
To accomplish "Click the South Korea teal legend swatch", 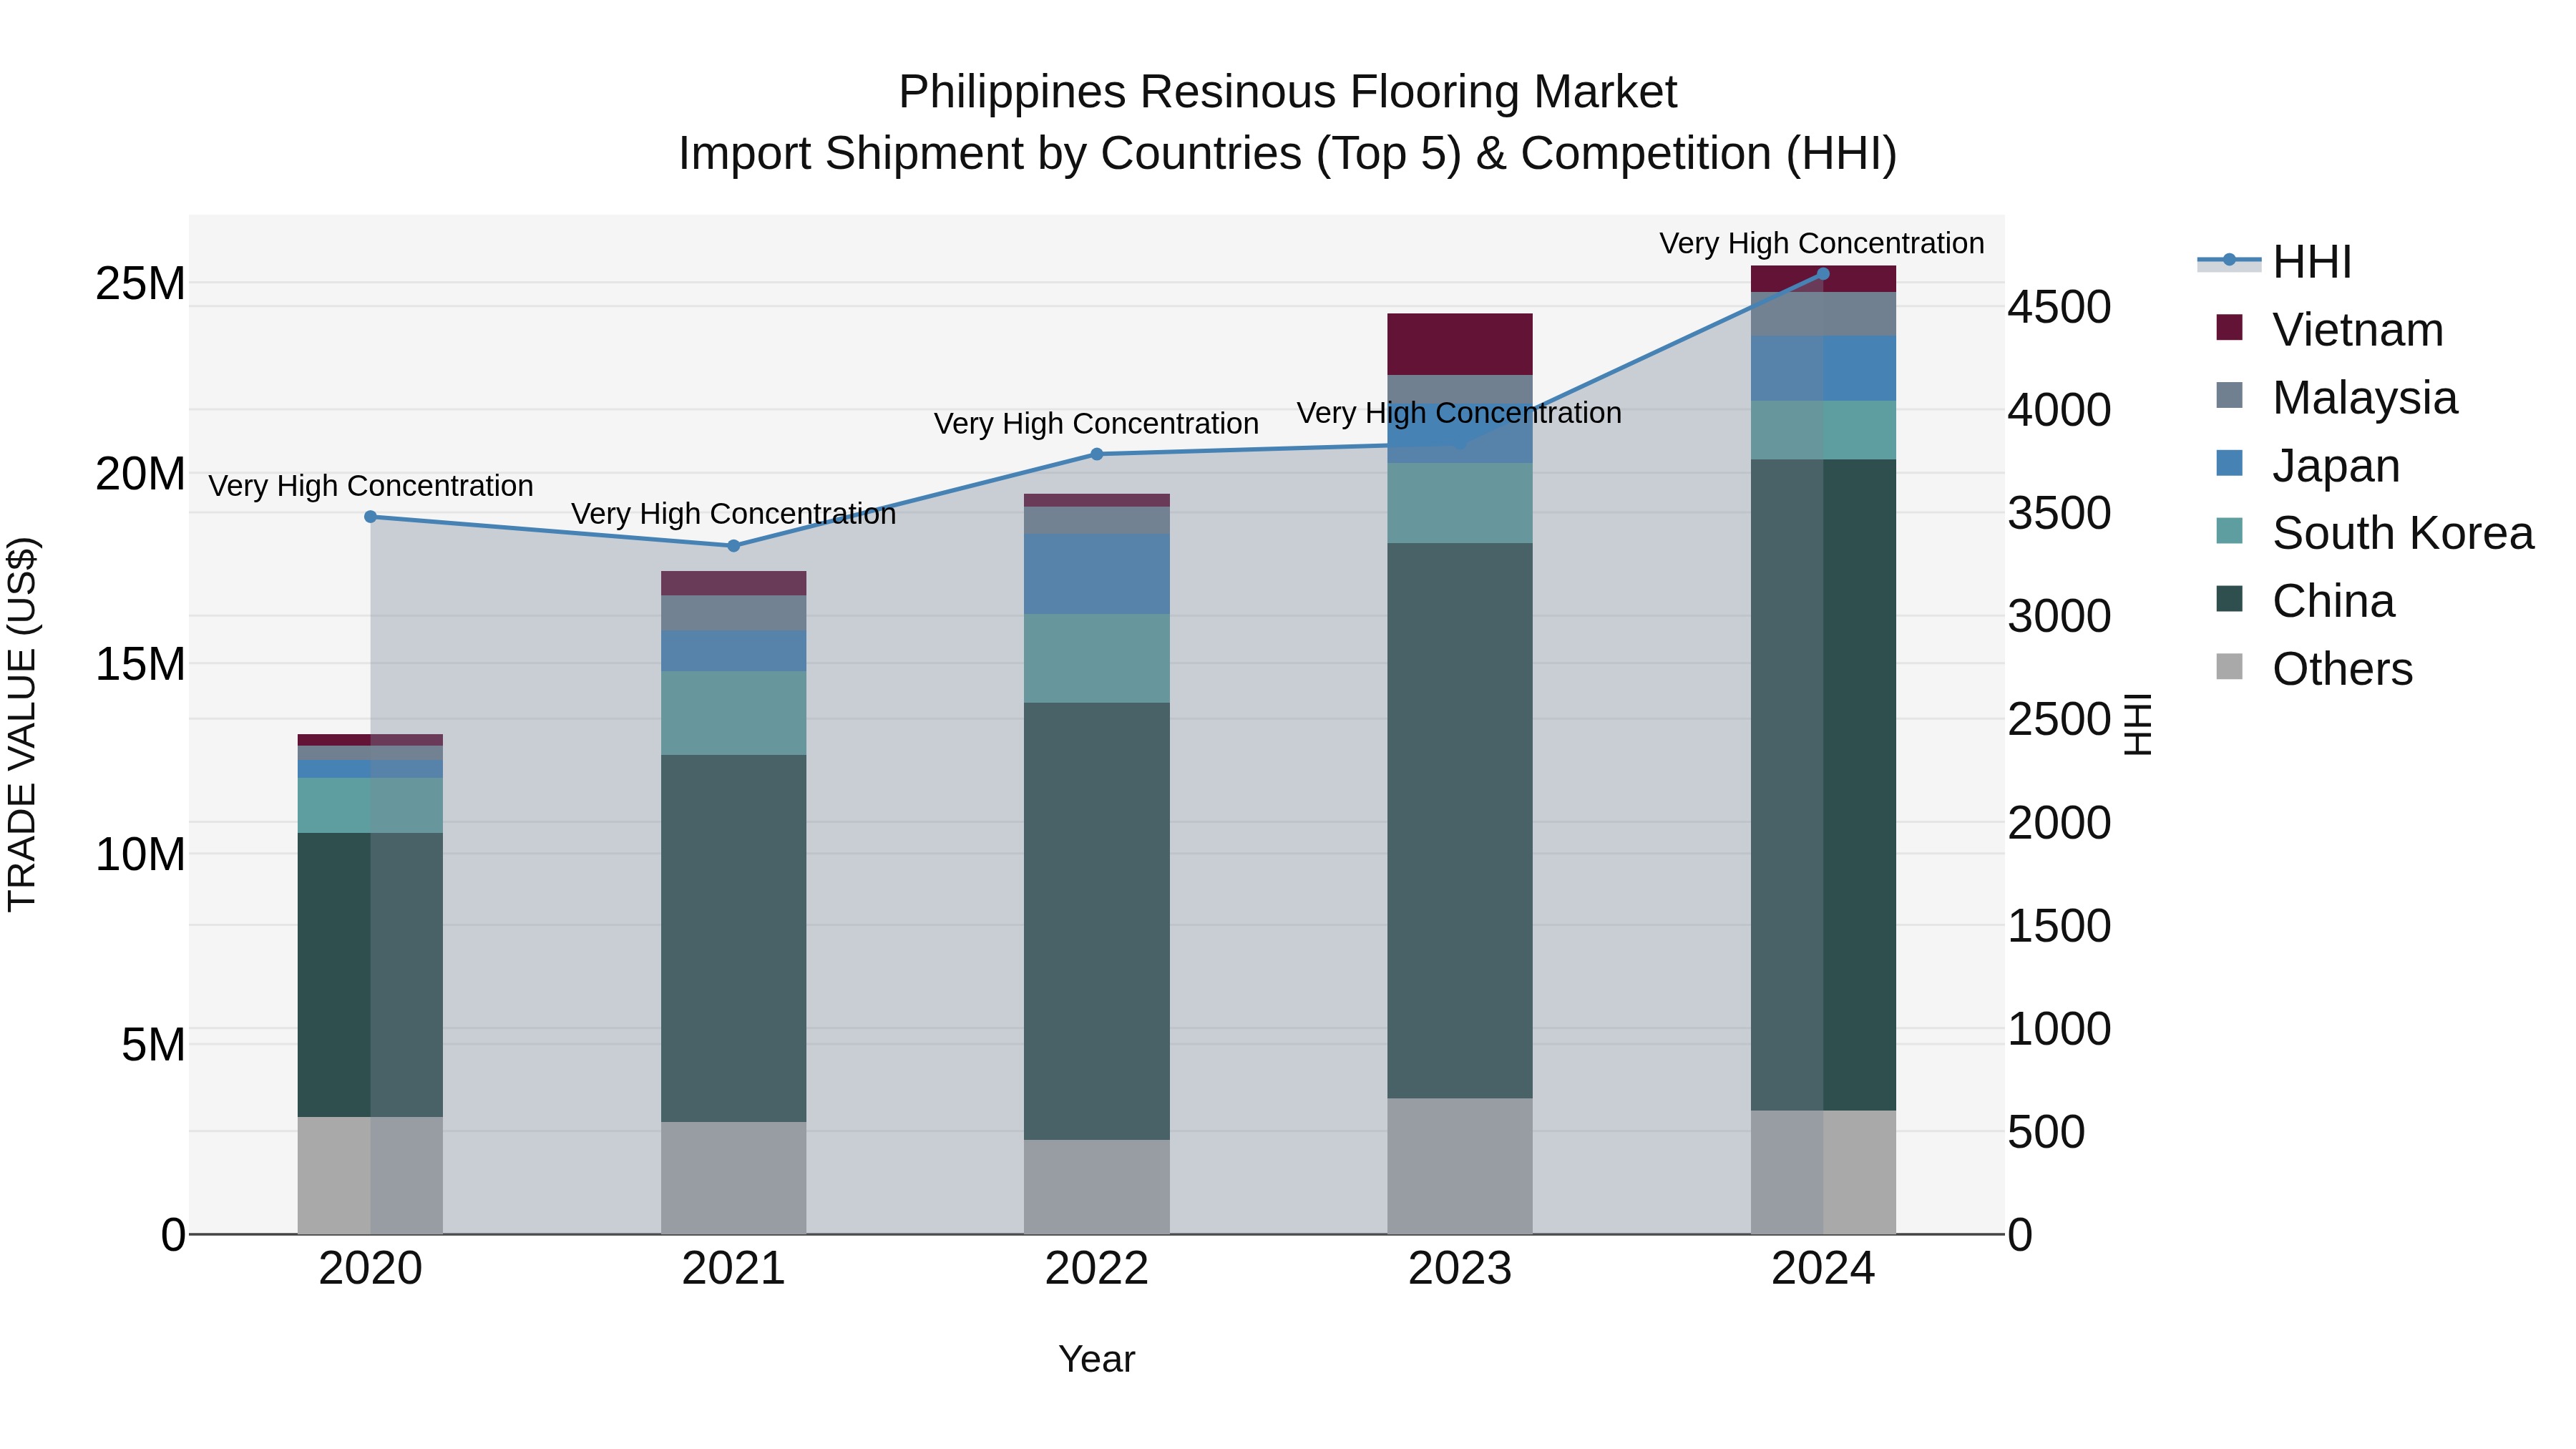I will [x=2229, y=531].
